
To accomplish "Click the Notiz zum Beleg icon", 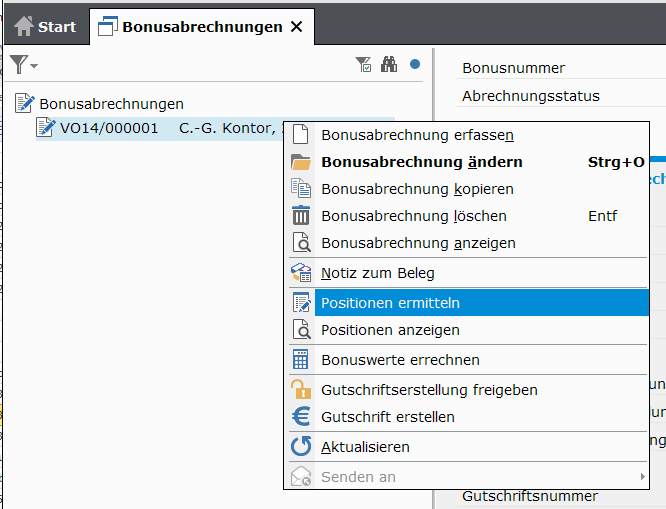I will pyautogui.click(x=301, y=273).
